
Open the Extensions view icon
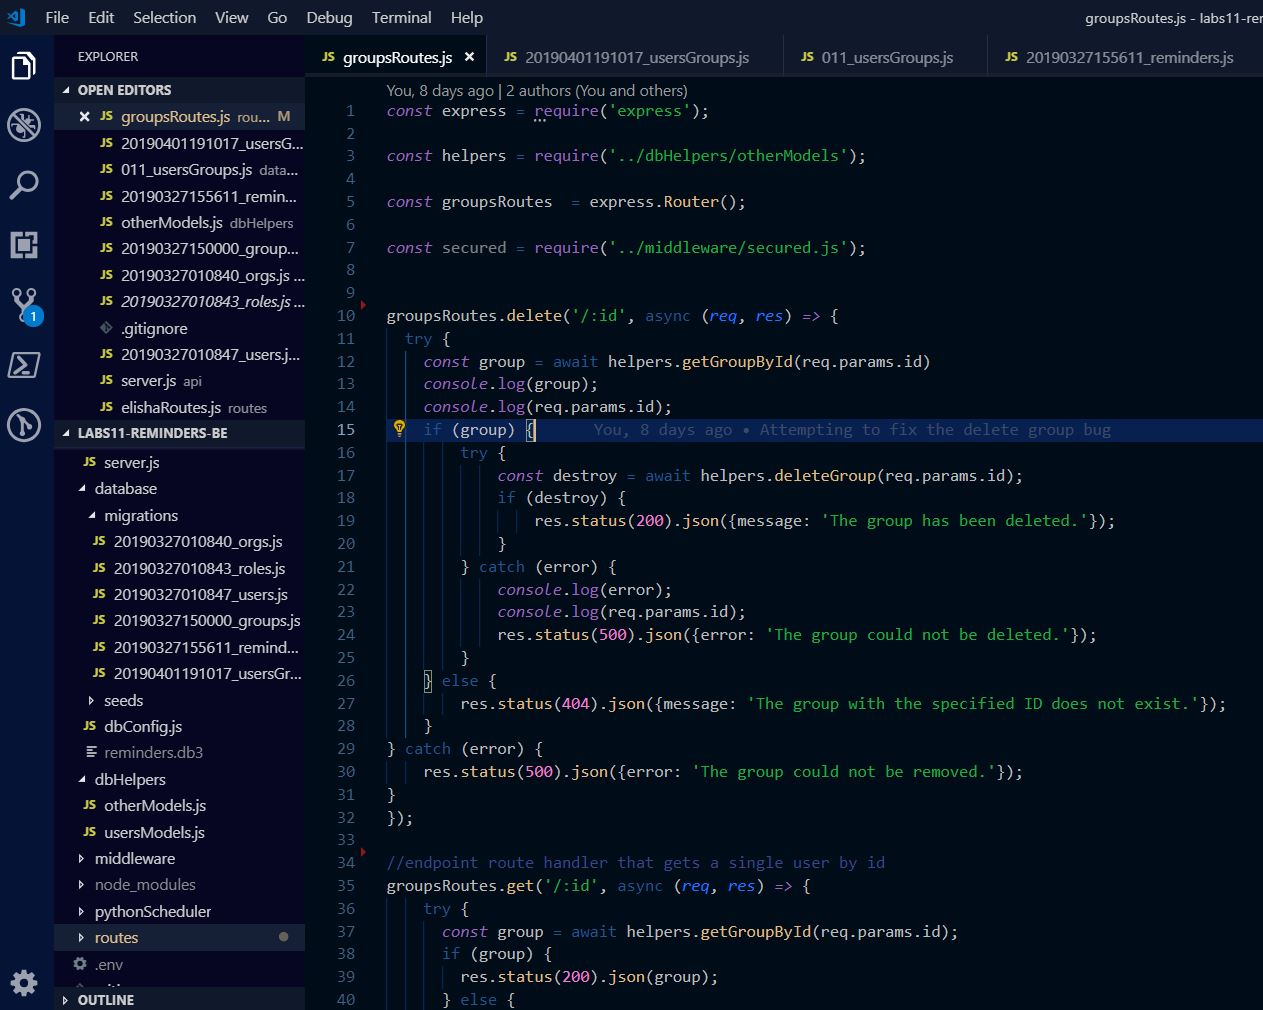point(24,245)
